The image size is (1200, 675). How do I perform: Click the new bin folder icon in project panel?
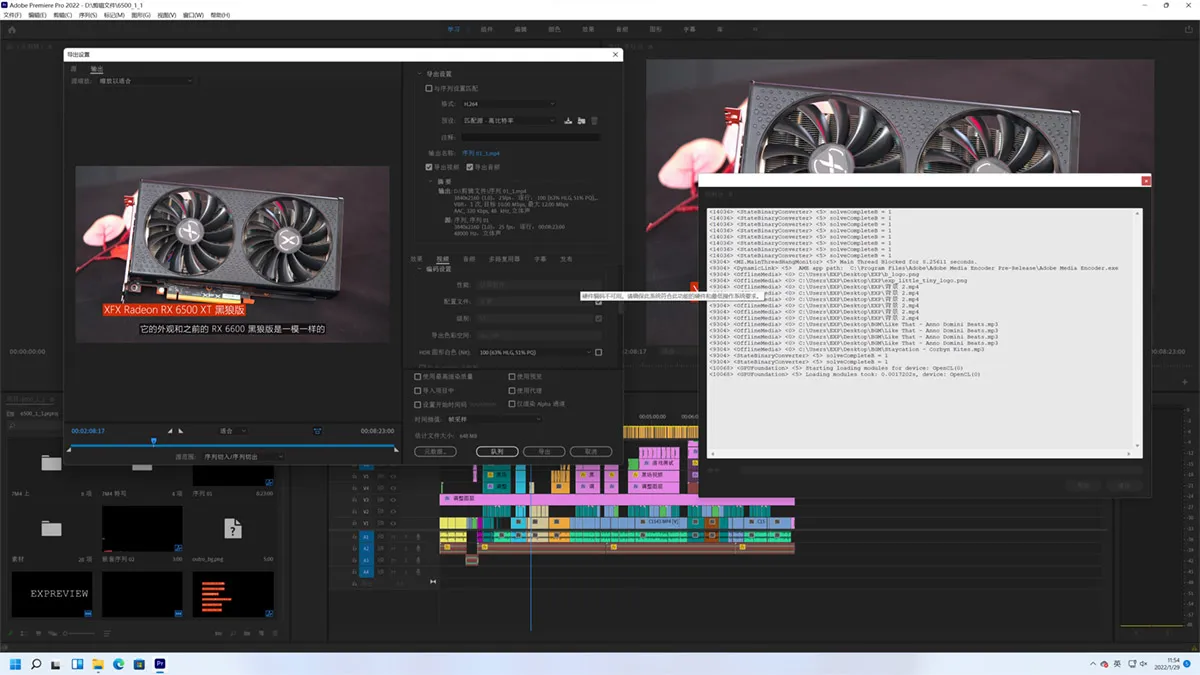click(245, 634)
